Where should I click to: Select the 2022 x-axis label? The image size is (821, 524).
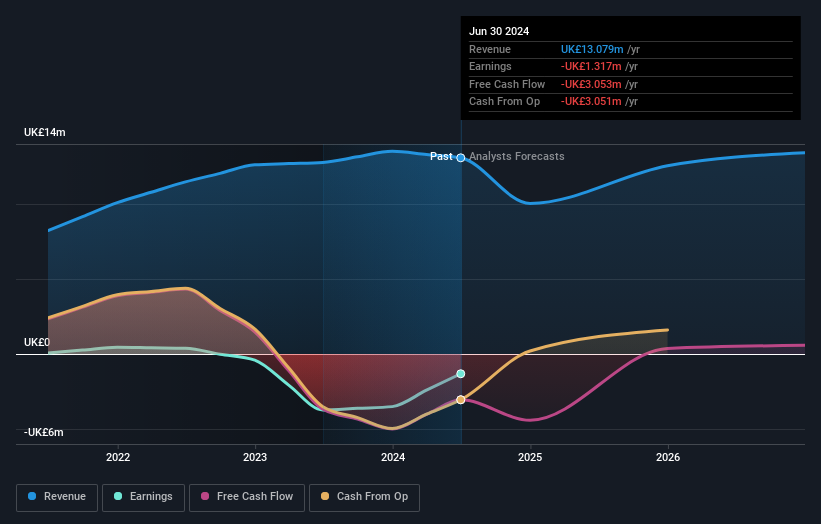[x=118, y=457]
